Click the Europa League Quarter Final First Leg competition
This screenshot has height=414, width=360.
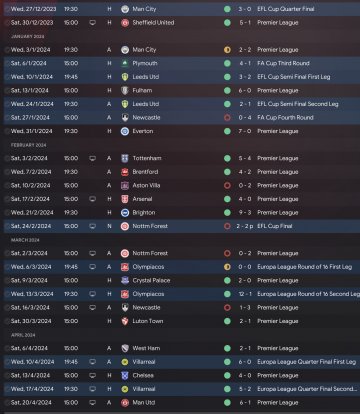[x=306, y=362]
